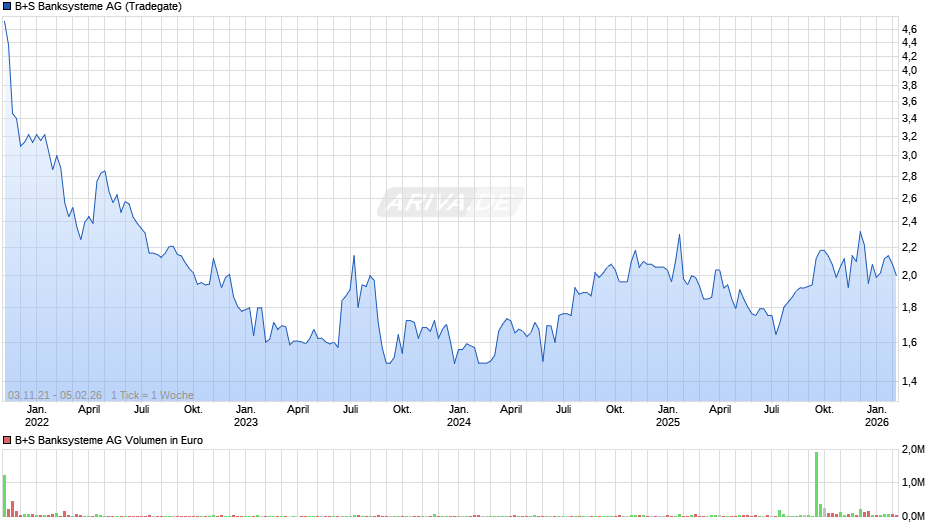Screen dimensions: 940x526
Task: Click the first green volume bar of November 2021
Action: click(4, 496)
